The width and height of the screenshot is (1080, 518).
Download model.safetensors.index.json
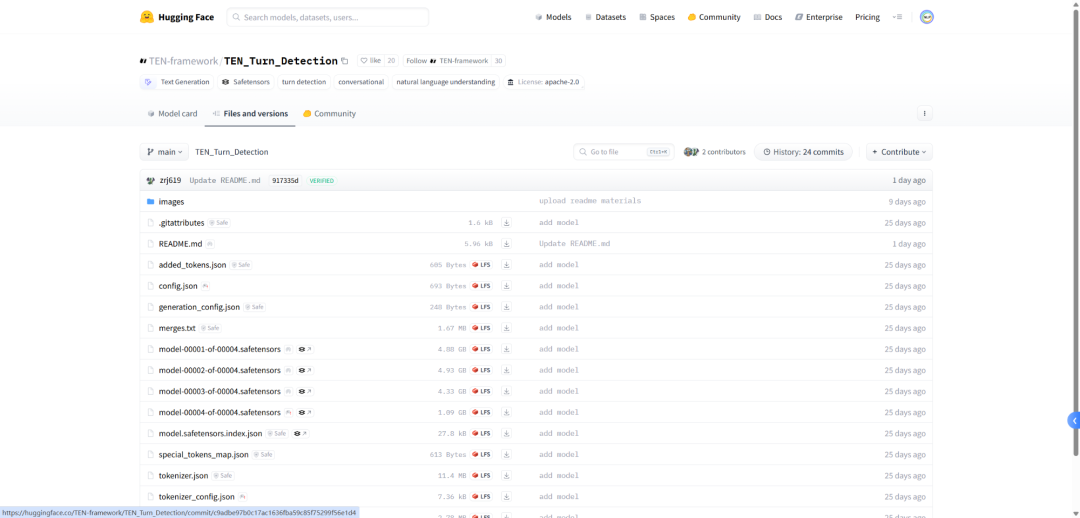point(506,433)
